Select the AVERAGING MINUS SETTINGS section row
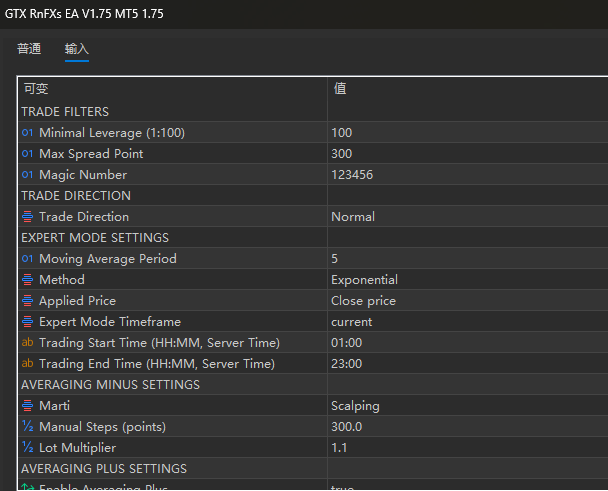Viewport: 608px width, 491px height. tap(313, 384)
